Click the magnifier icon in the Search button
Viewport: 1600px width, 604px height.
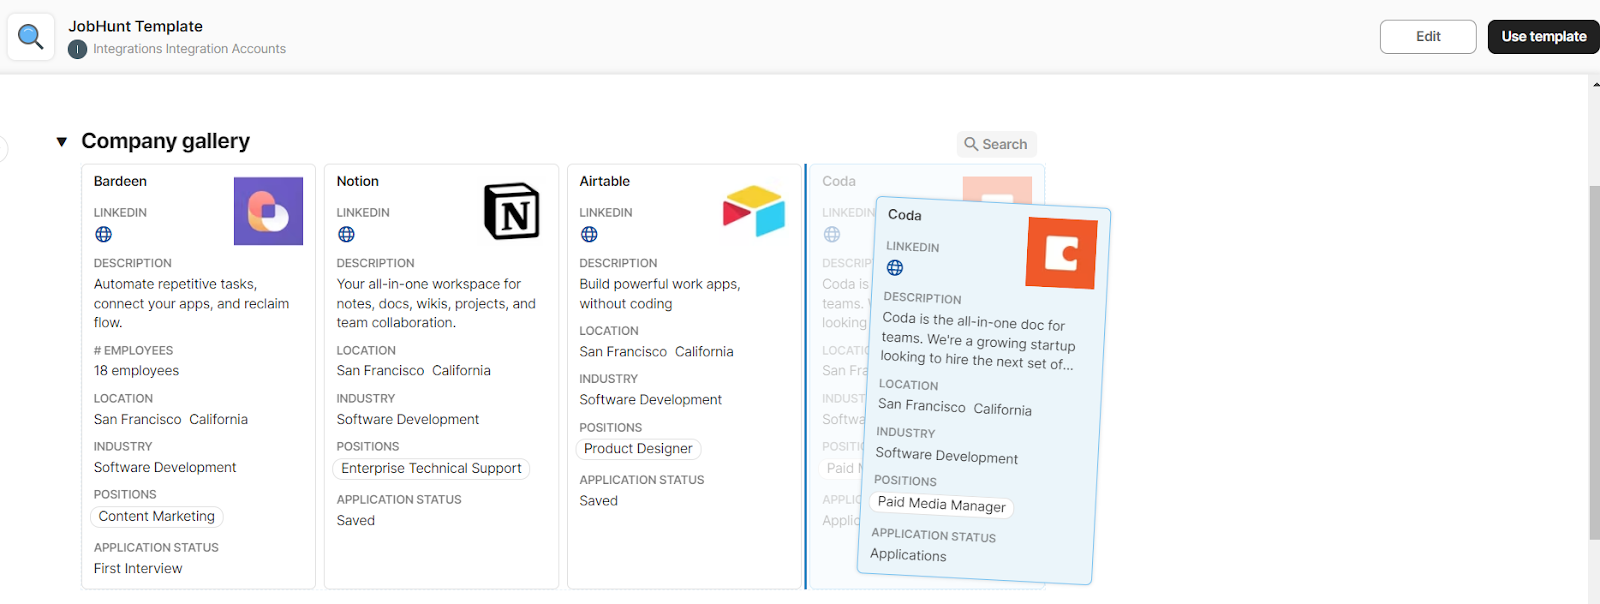[x=971, y=144]
